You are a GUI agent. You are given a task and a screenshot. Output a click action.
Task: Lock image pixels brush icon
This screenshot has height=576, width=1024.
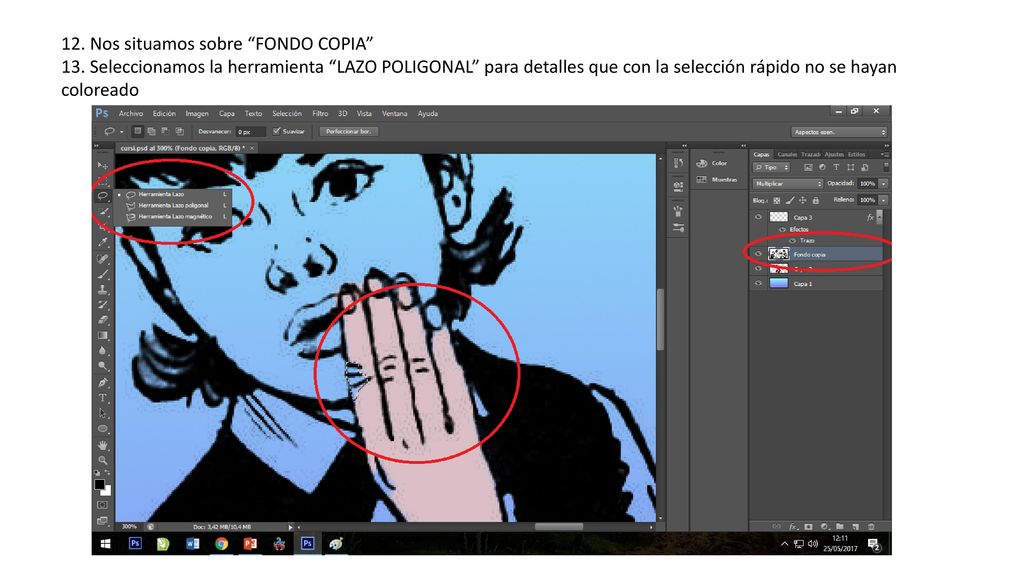pyautogui.click(x=790, y=200)
